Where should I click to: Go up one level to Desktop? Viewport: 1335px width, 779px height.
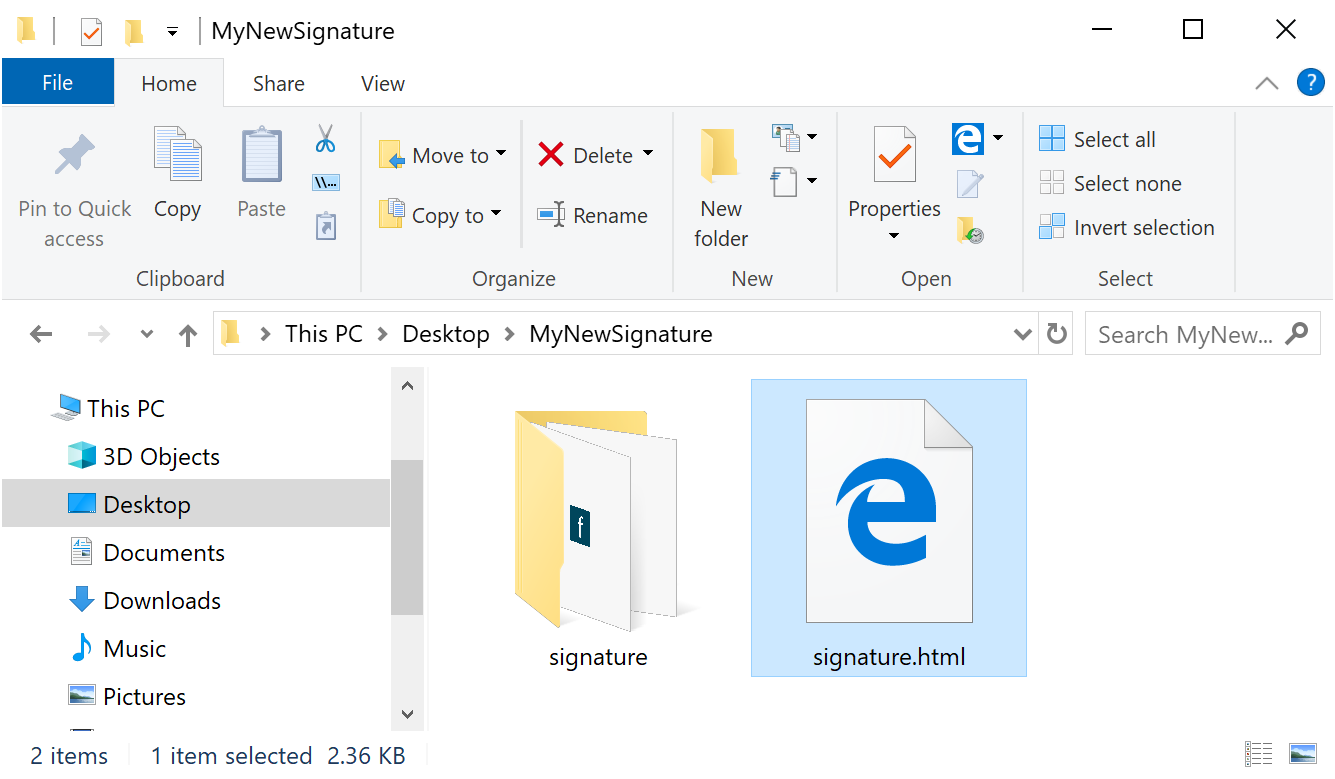[x=187, y=335]
